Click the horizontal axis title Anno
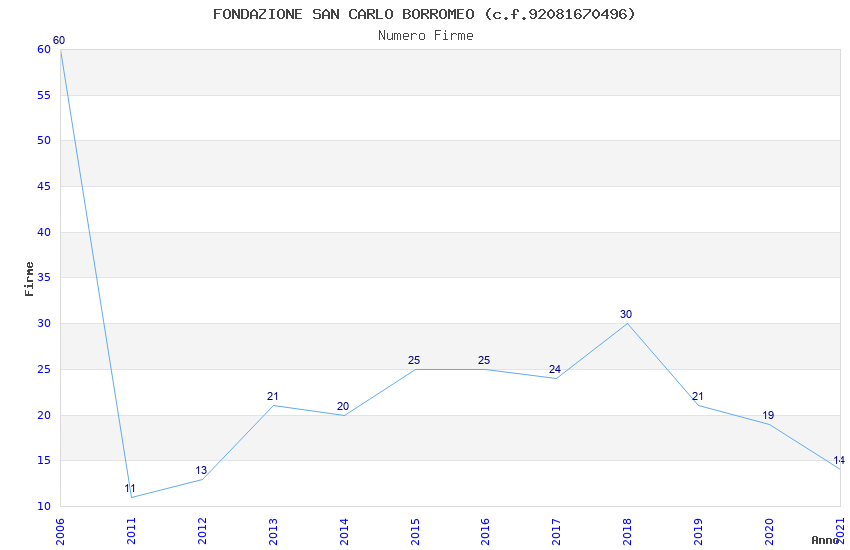This screenshot has height=550, width=850. (x=825, y=540)
